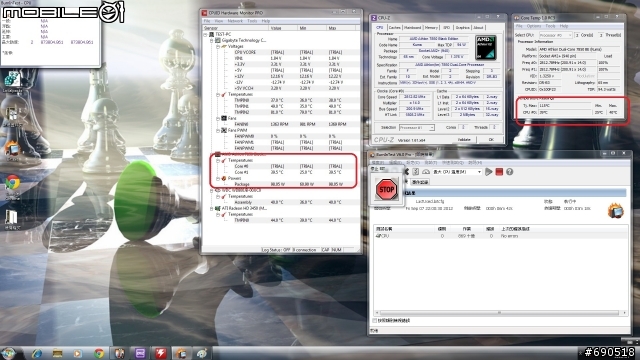Click AMD Athlon logo in CPU-Z
This screenshot has width=640, height=360.
[x=486, y=47]
